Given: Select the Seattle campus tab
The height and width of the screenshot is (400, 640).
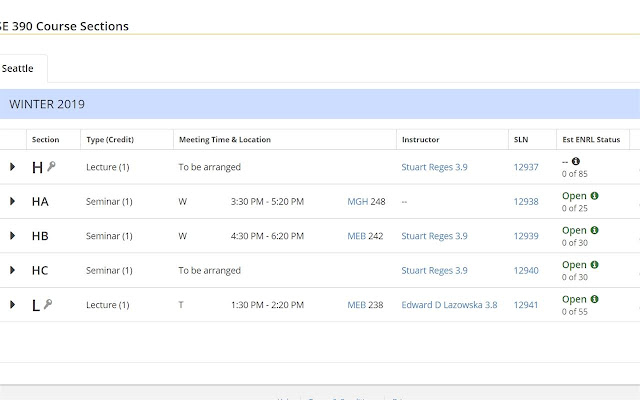Looking at the screenshot, I should point(18,68).
